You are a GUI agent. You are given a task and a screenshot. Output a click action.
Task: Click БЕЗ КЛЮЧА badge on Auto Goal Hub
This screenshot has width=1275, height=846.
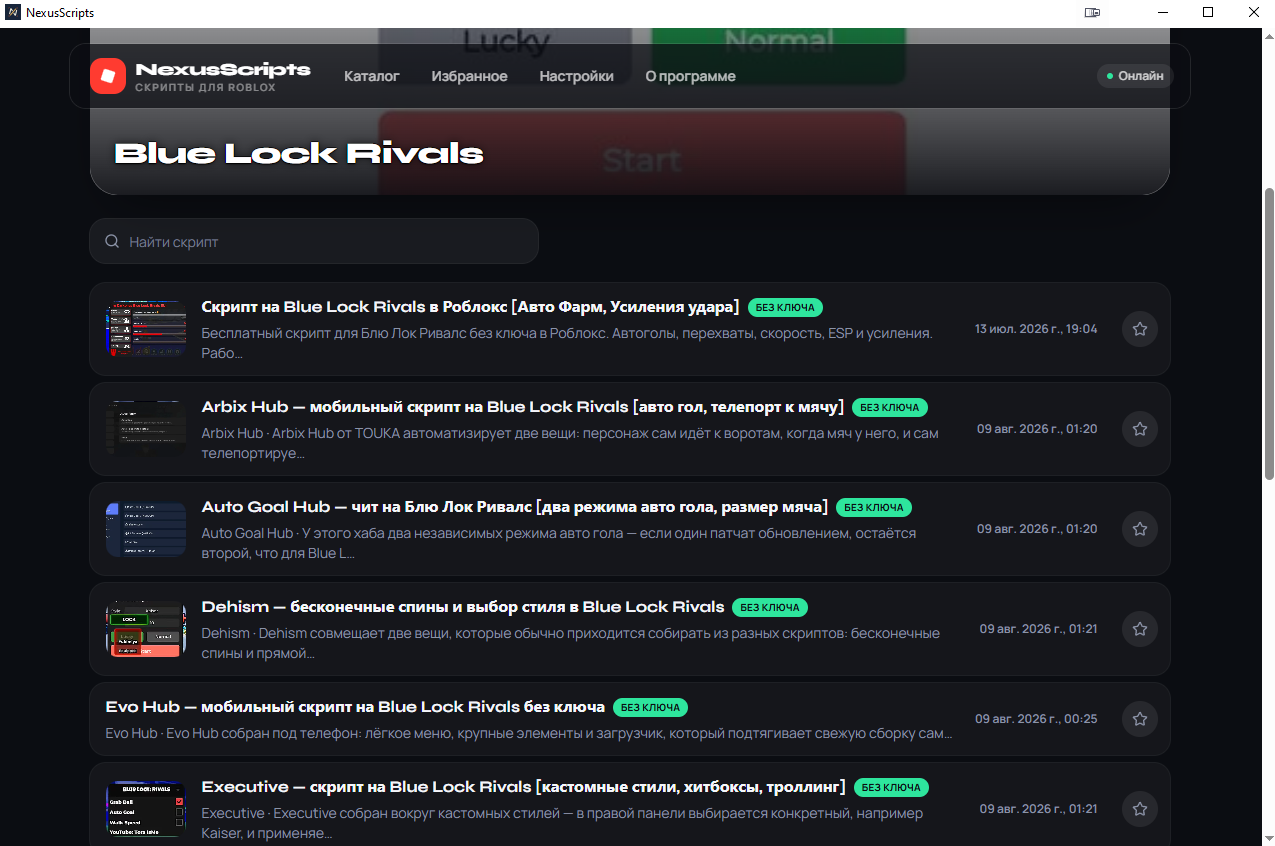(874, 507)
